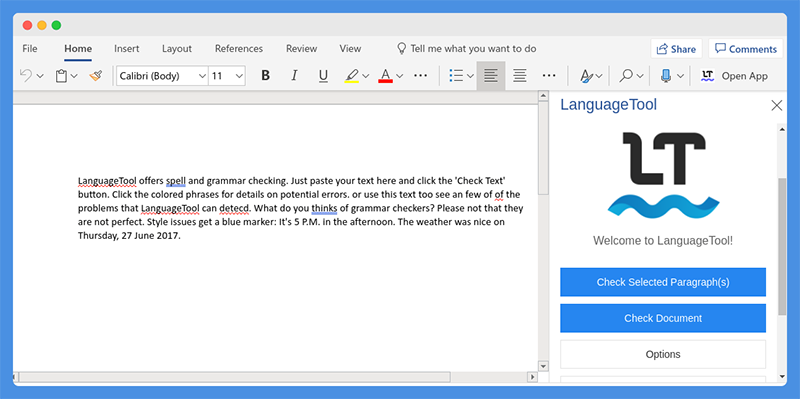Expand the Styles dropdown arrow

[x=599, y=77]
